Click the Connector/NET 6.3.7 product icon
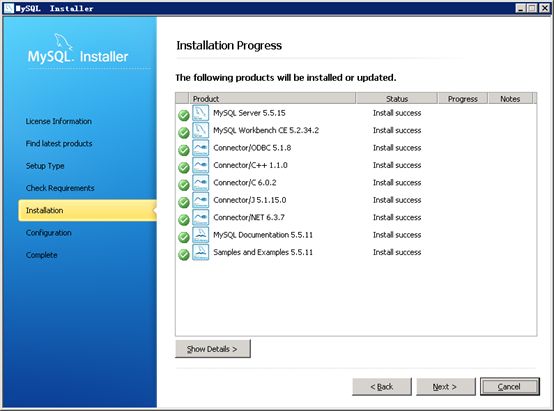This screenshot has width=554, height=411. point(200,217)
